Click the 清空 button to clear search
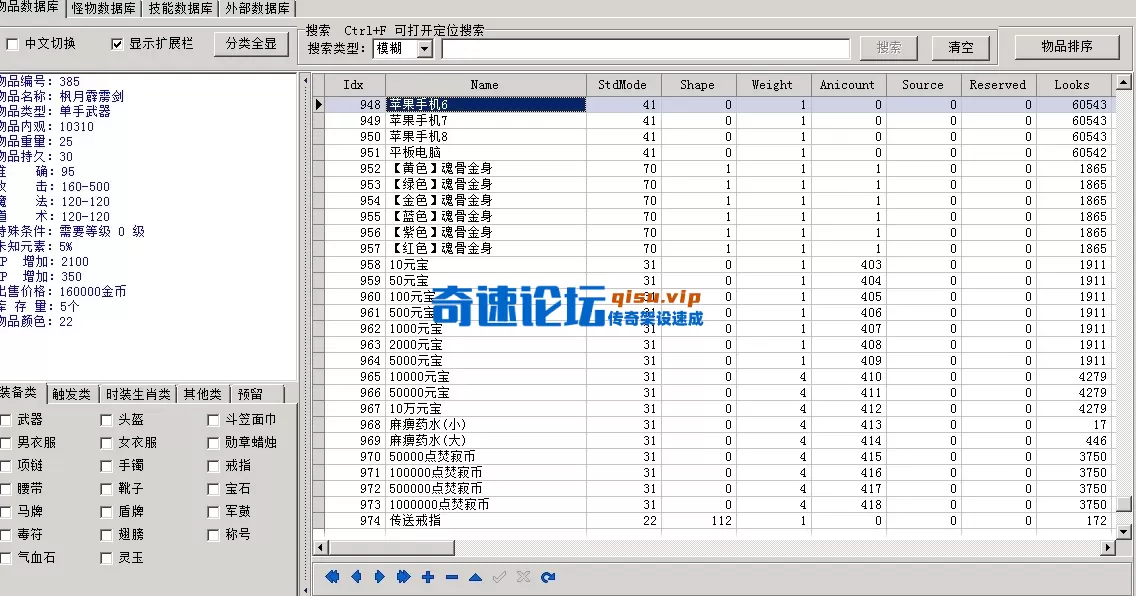This screenshot has width=1136, height=596. [960, 47]
